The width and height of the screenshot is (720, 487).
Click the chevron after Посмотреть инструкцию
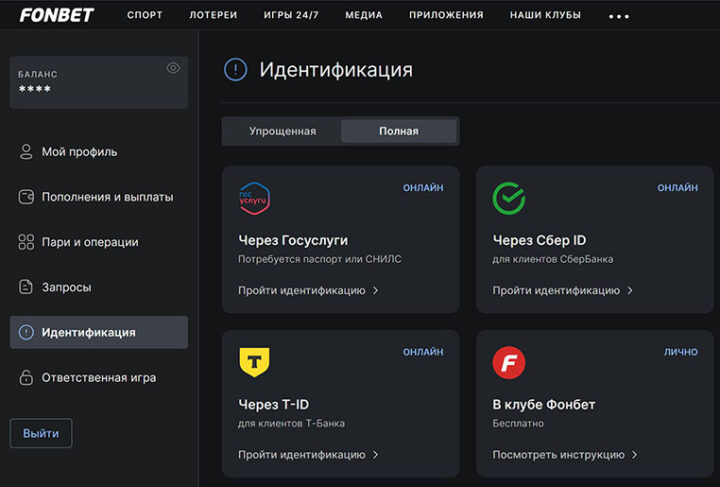pos(635,455)
